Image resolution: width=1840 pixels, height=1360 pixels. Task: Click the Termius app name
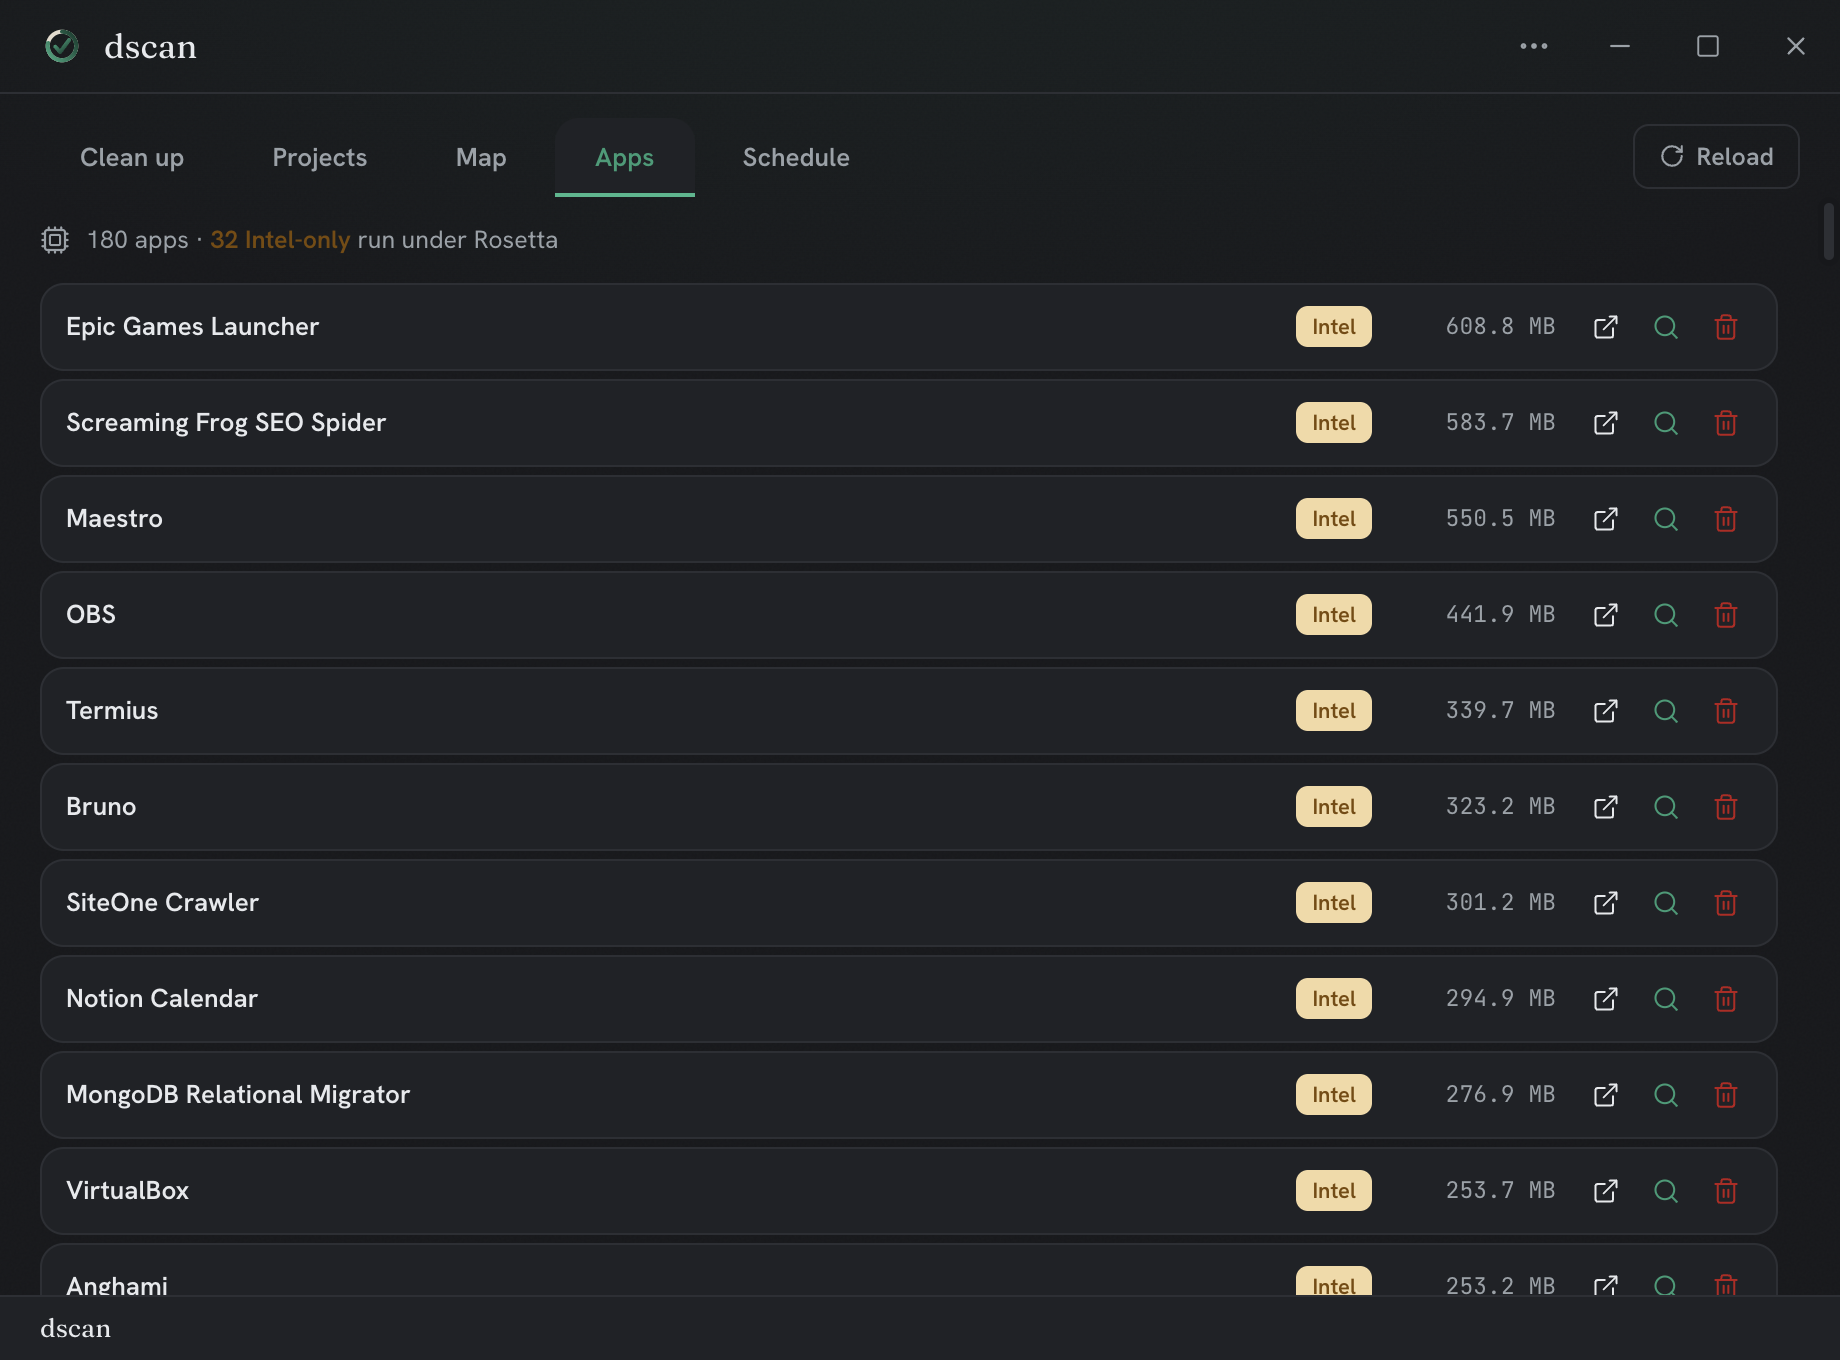(x=112, y=711)
